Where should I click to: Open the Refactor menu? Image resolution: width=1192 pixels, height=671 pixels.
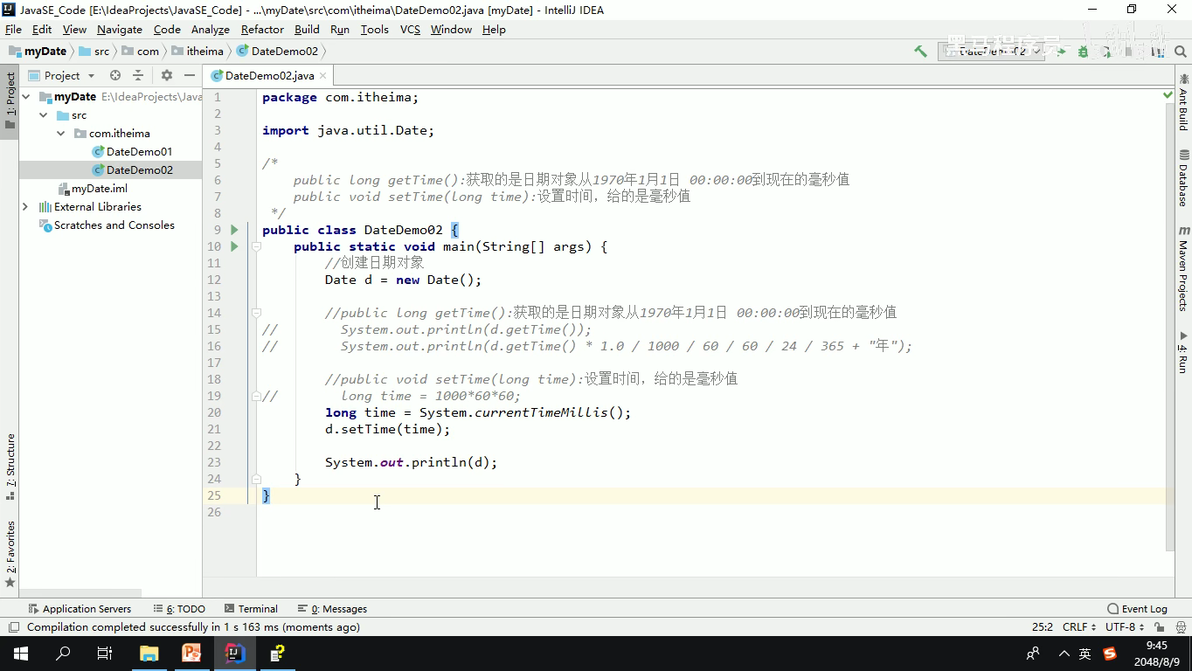click(262, 30)
